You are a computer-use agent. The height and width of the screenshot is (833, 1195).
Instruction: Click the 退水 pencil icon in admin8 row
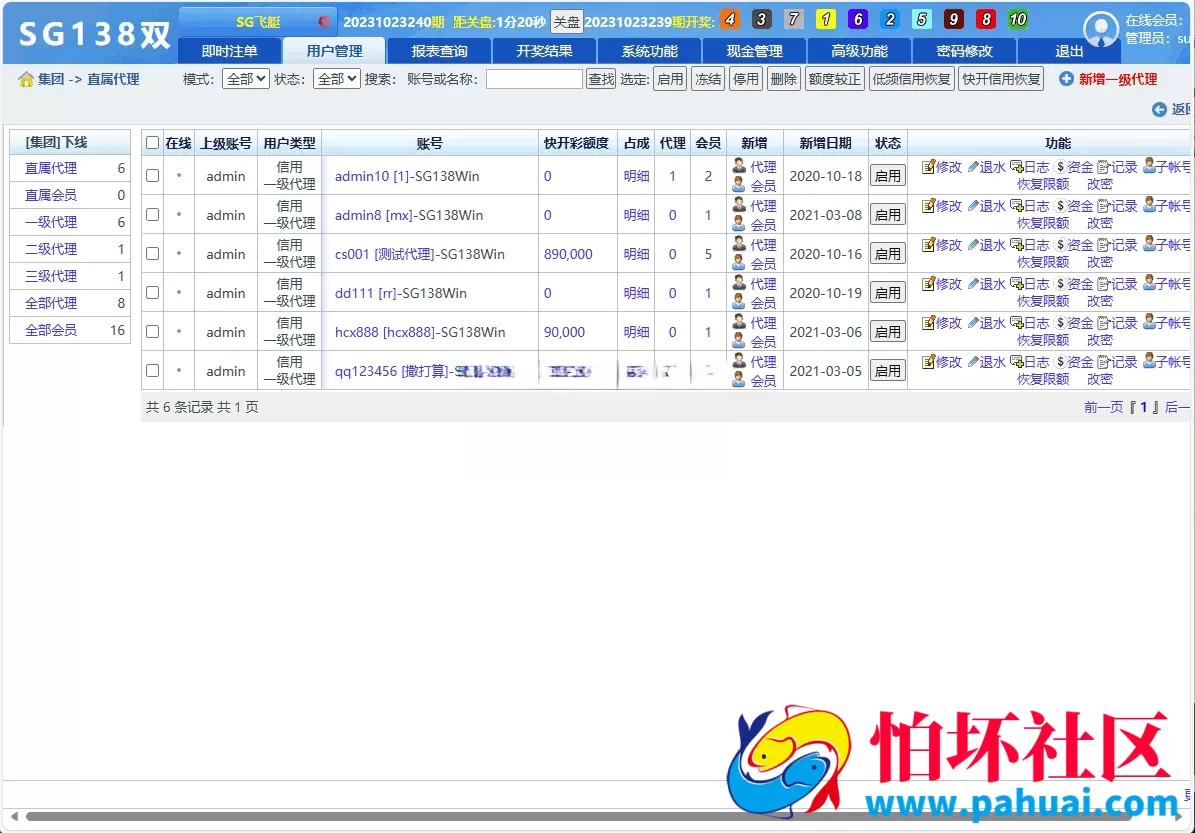pos(972,206)
